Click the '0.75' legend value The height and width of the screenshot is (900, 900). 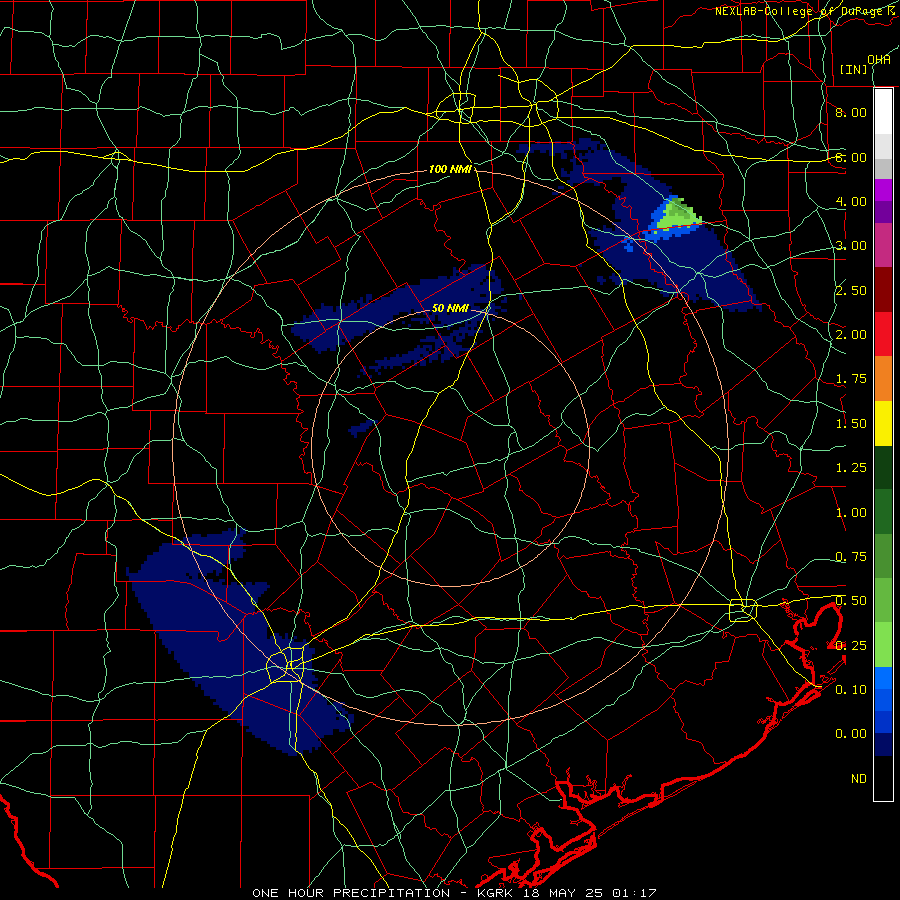[851, 557]
